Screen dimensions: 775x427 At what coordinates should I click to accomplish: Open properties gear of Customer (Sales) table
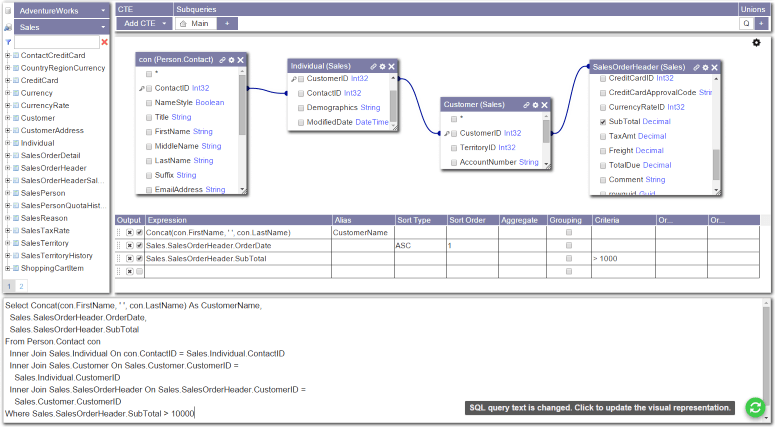[535, 105]
